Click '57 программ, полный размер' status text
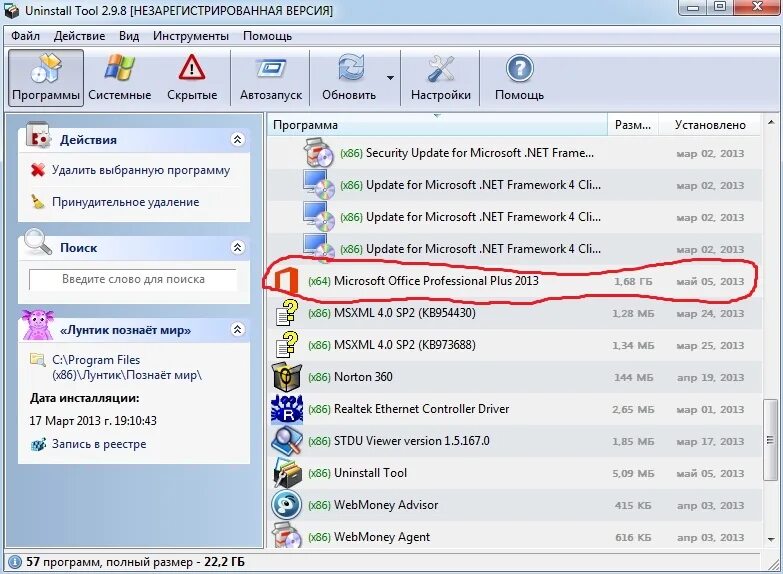The image size is (783, 574). pos(109,562)
